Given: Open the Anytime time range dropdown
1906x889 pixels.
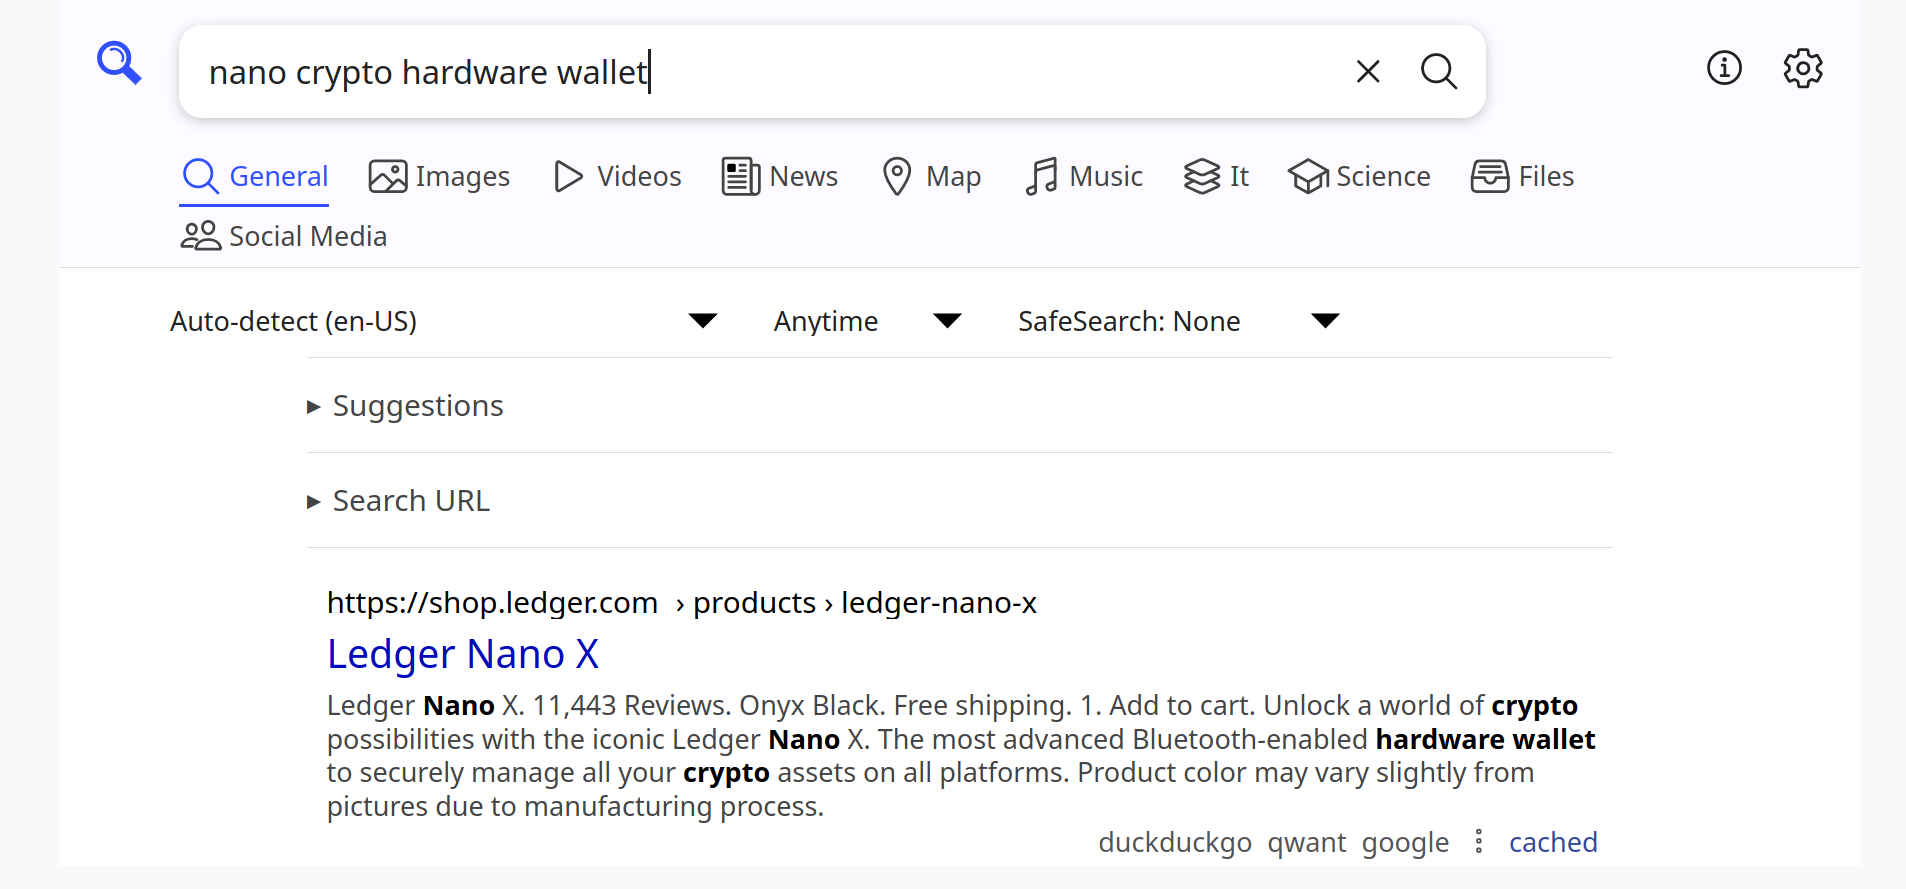Looking at the screenshot, I should click(x=866, y=321).
